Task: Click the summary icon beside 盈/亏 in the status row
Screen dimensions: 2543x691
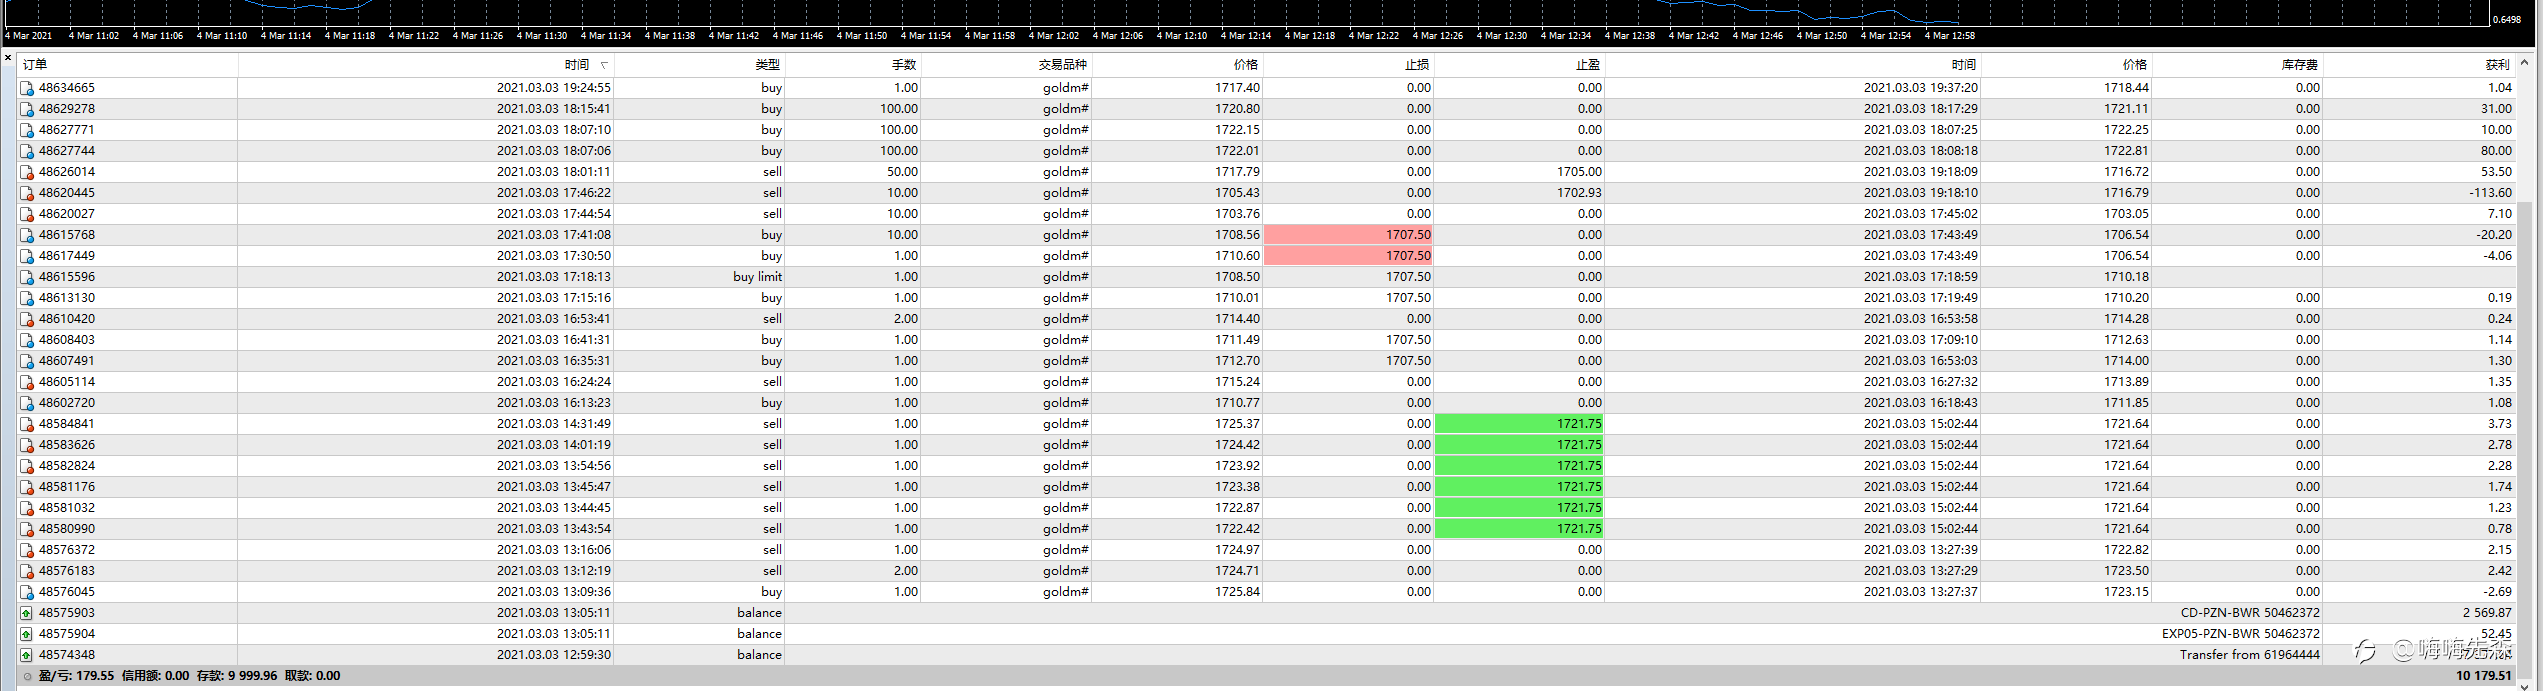Action: (27, 676)
